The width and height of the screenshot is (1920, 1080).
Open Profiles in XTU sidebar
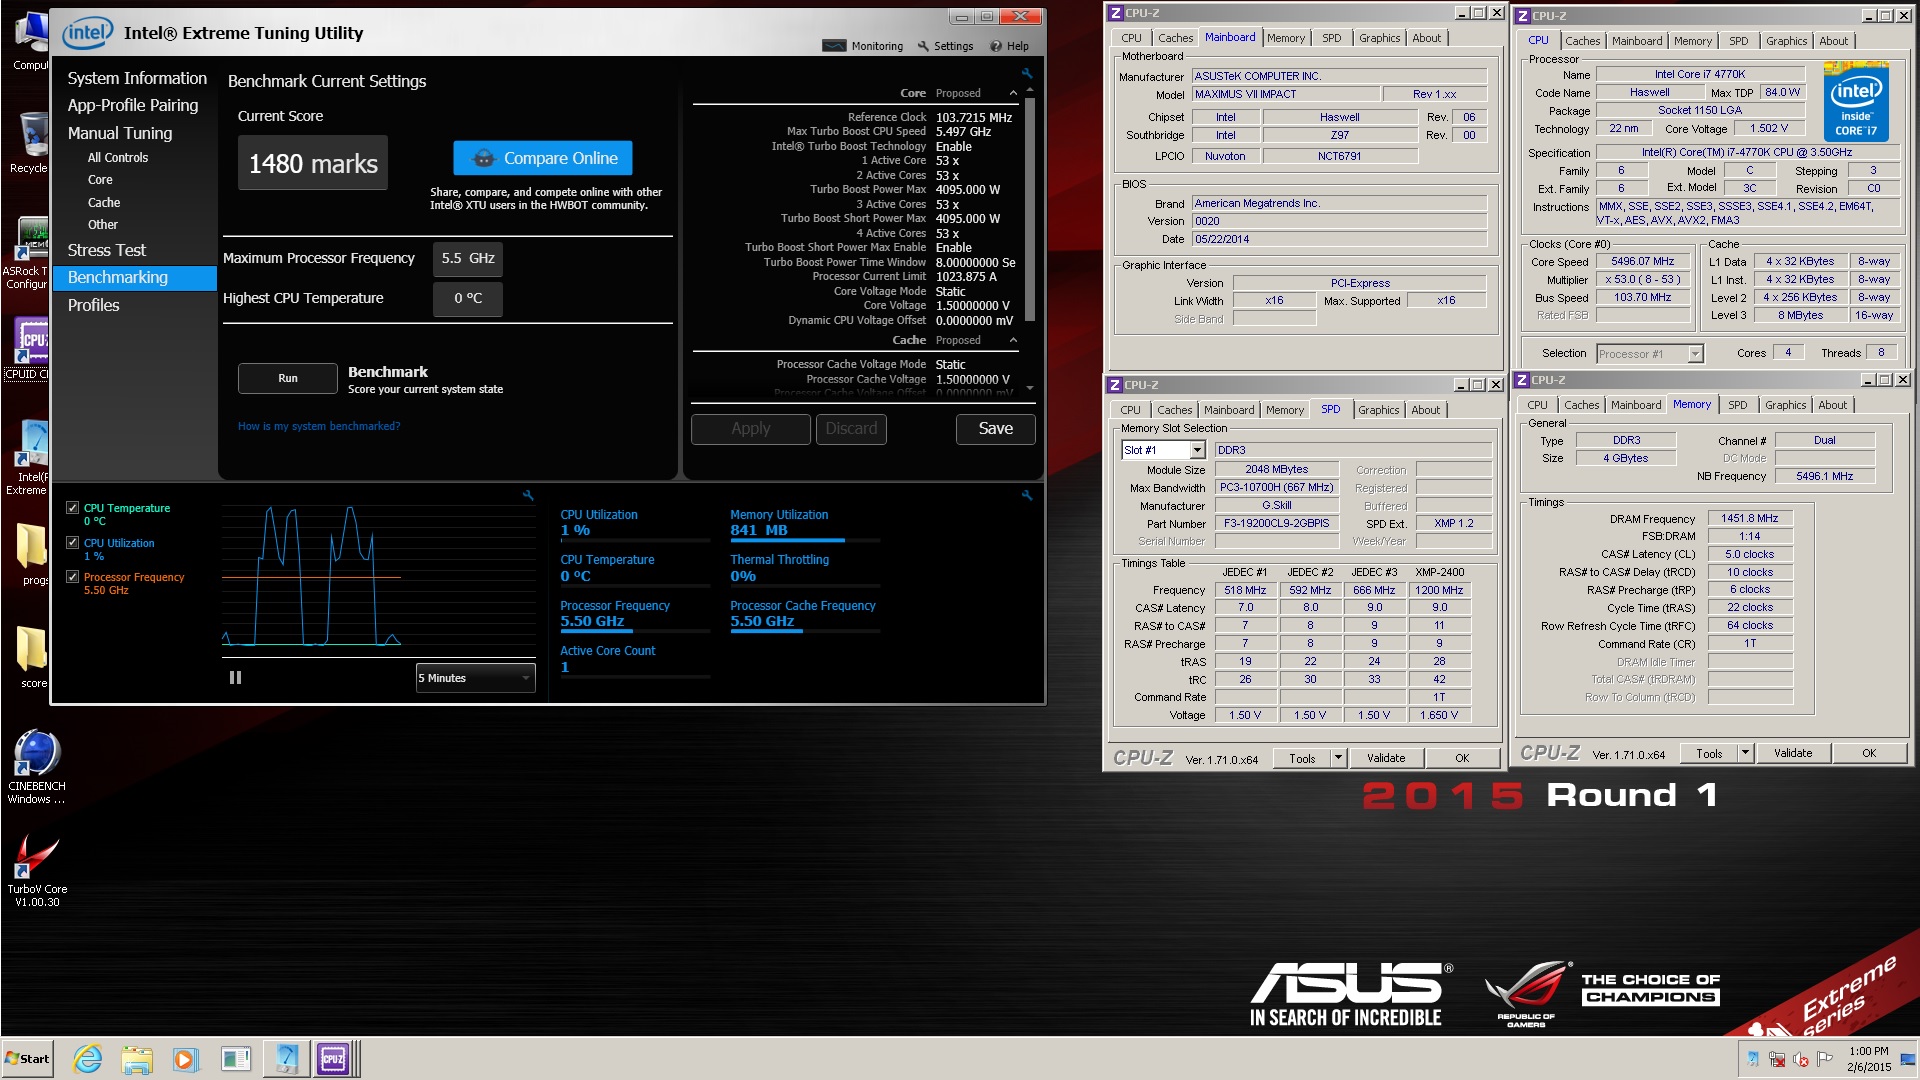[x=93, y=305]
